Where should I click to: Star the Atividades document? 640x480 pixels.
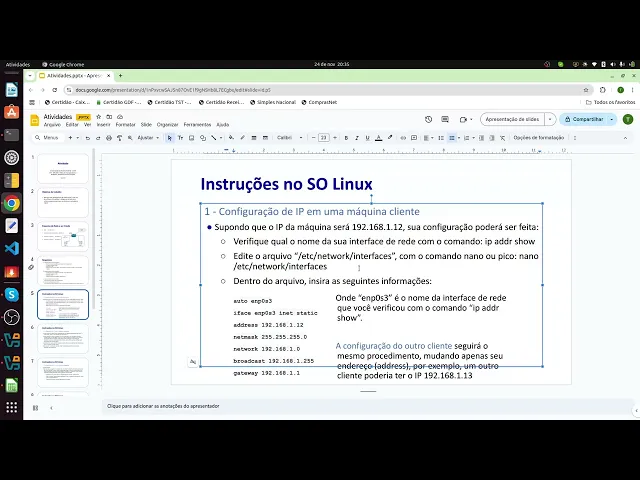(x=98, y=117)
